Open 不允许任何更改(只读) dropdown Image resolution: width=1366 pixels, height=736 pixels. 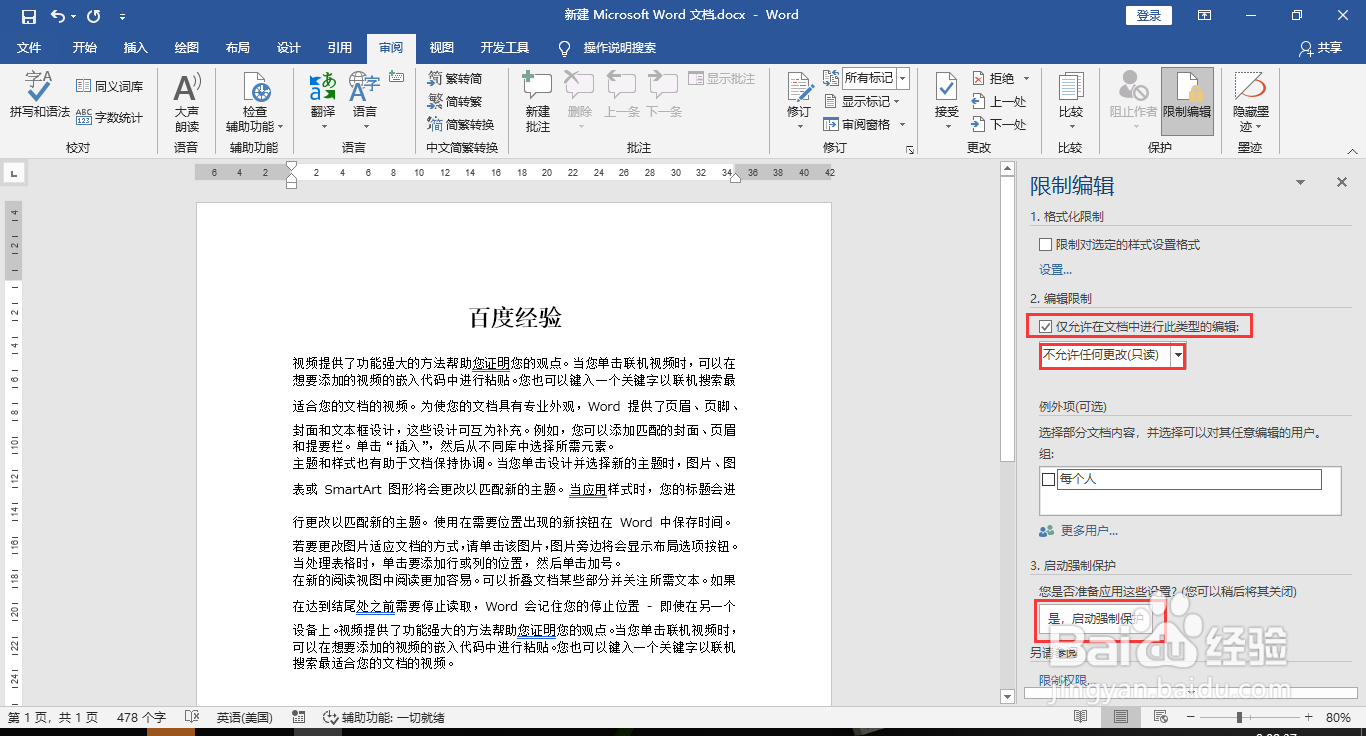click(1179, 355)
